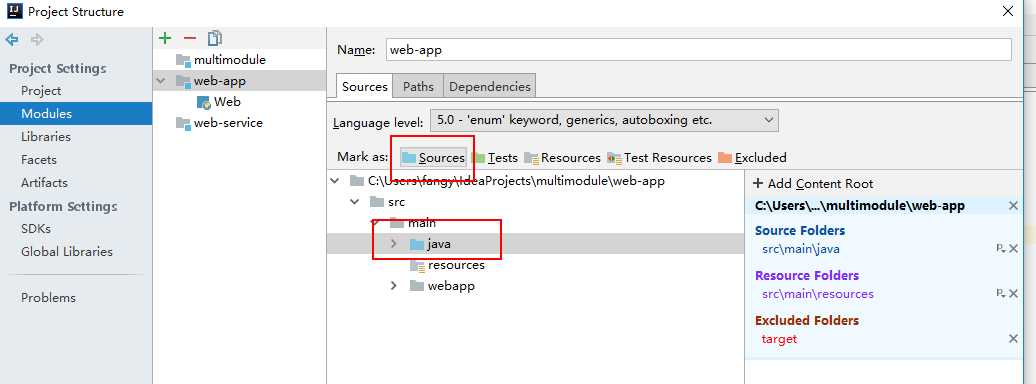Switch to the Paths tab
This screenshot has height=384, width=1036.
pos(418,87)
